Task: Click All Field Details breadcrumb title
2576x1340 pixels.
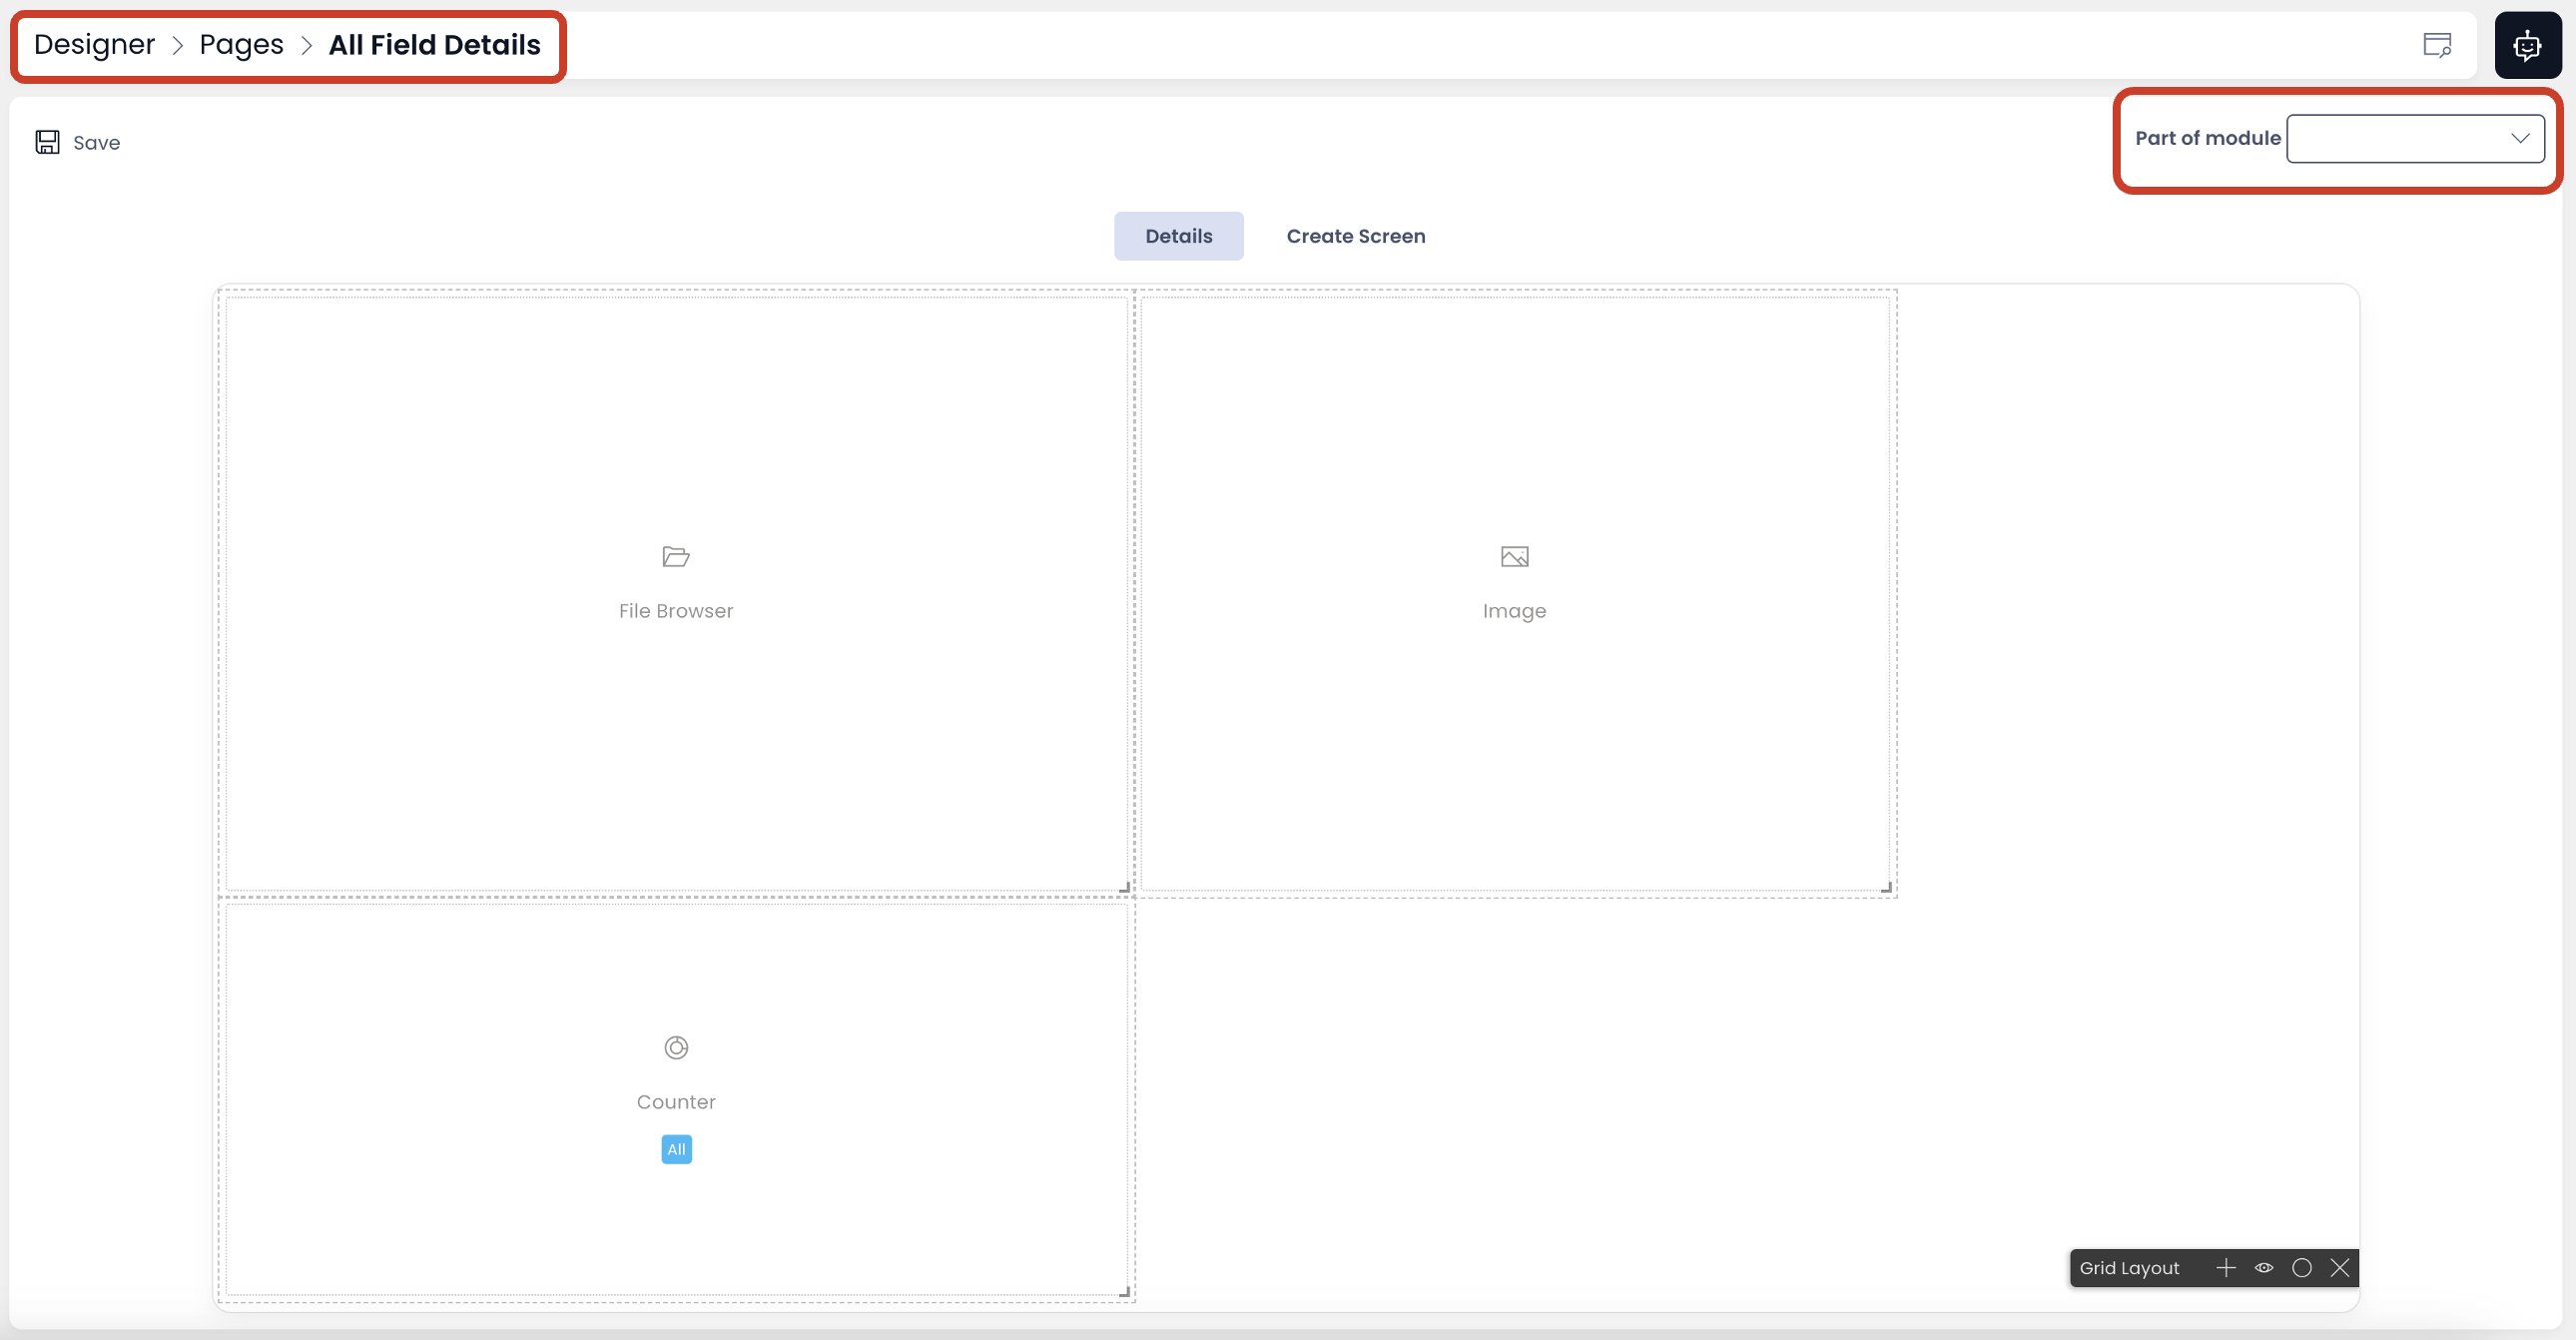Action: 435,45
